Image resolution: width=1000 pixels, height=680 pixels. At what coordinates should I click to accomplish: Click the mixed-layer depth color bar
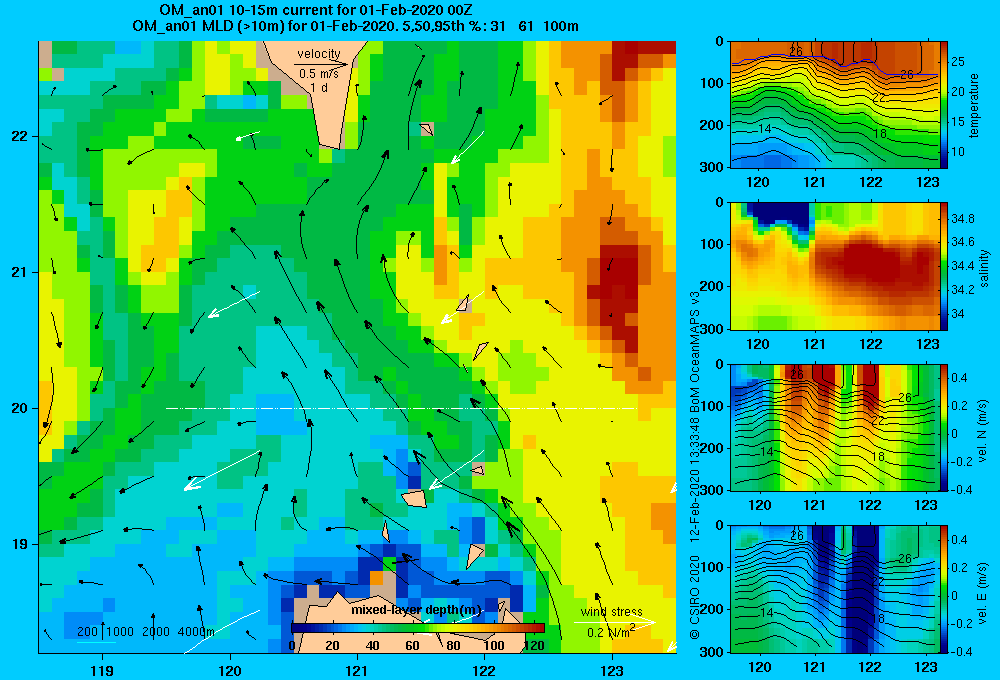pos(418,628)
